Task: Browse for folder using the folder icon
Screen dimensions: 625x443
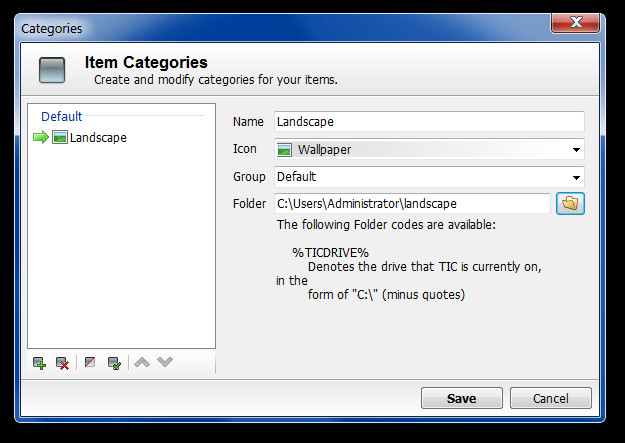Action: (x=569, y=203)
